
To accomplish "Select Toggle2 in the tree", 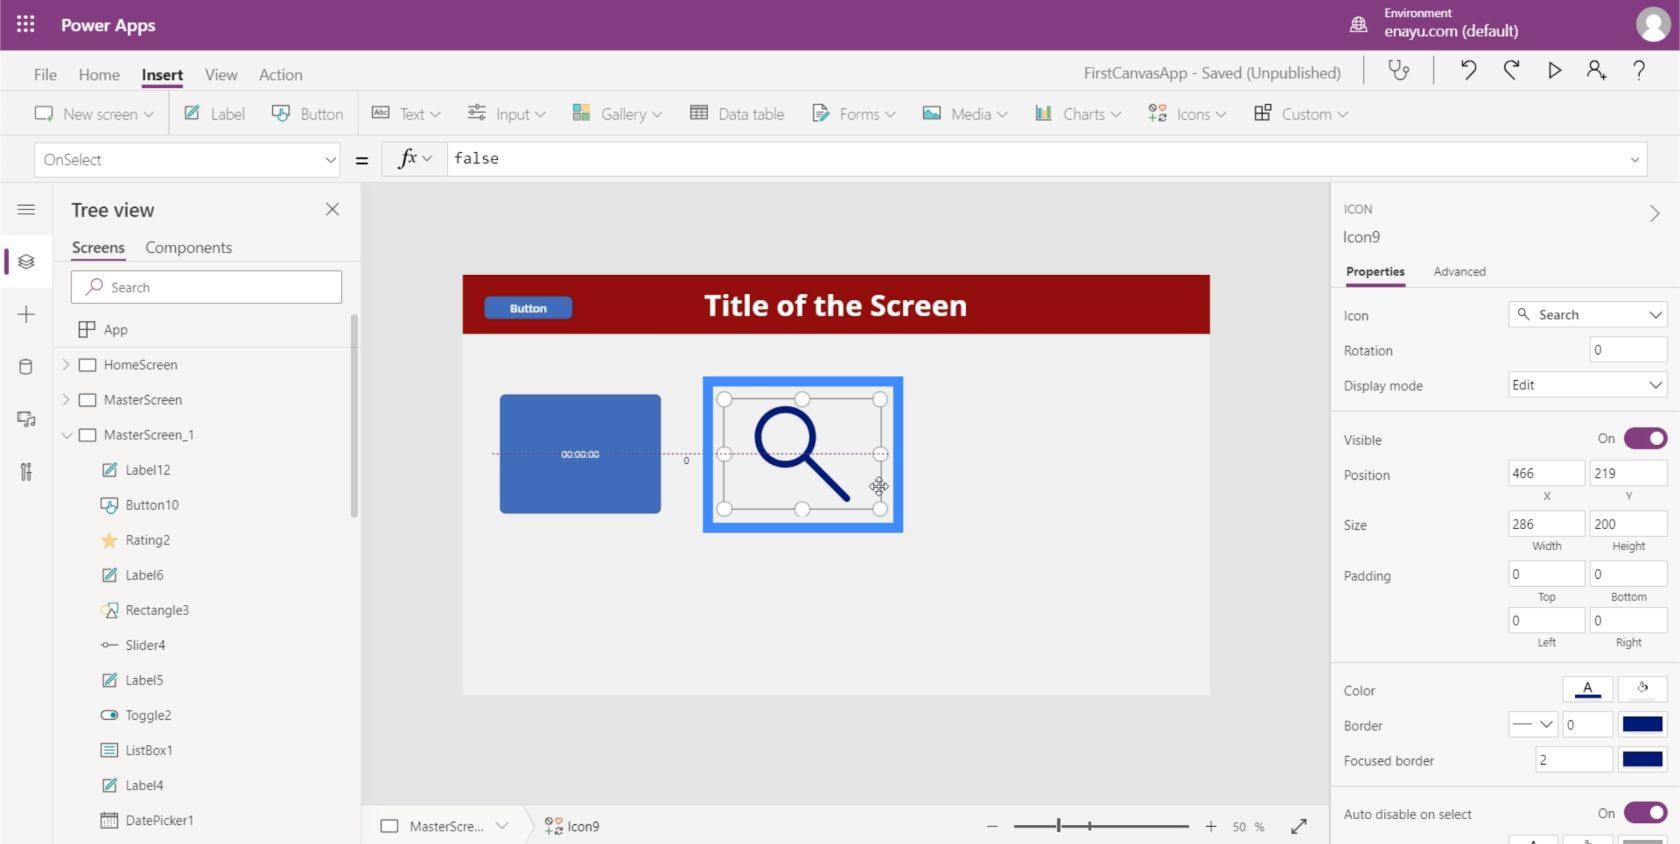I will 148,715.
